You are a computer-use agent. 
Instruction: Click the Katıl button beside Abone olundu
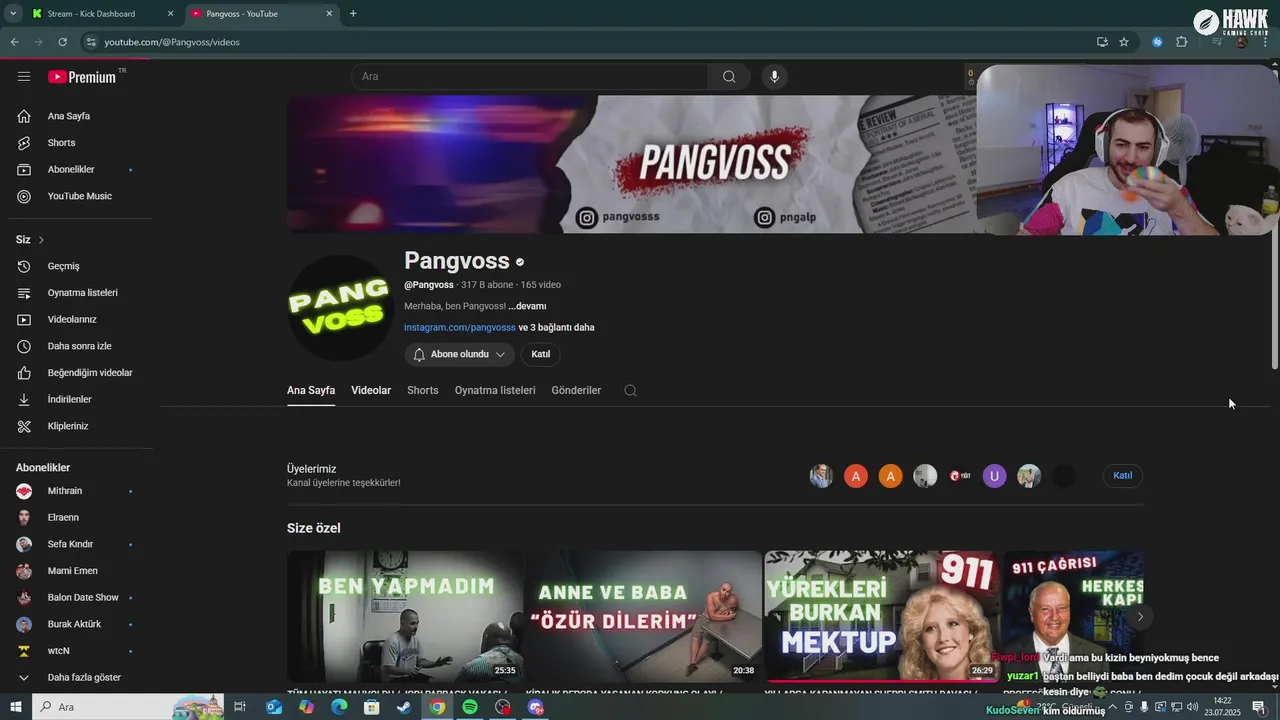(x=540, y=354)
